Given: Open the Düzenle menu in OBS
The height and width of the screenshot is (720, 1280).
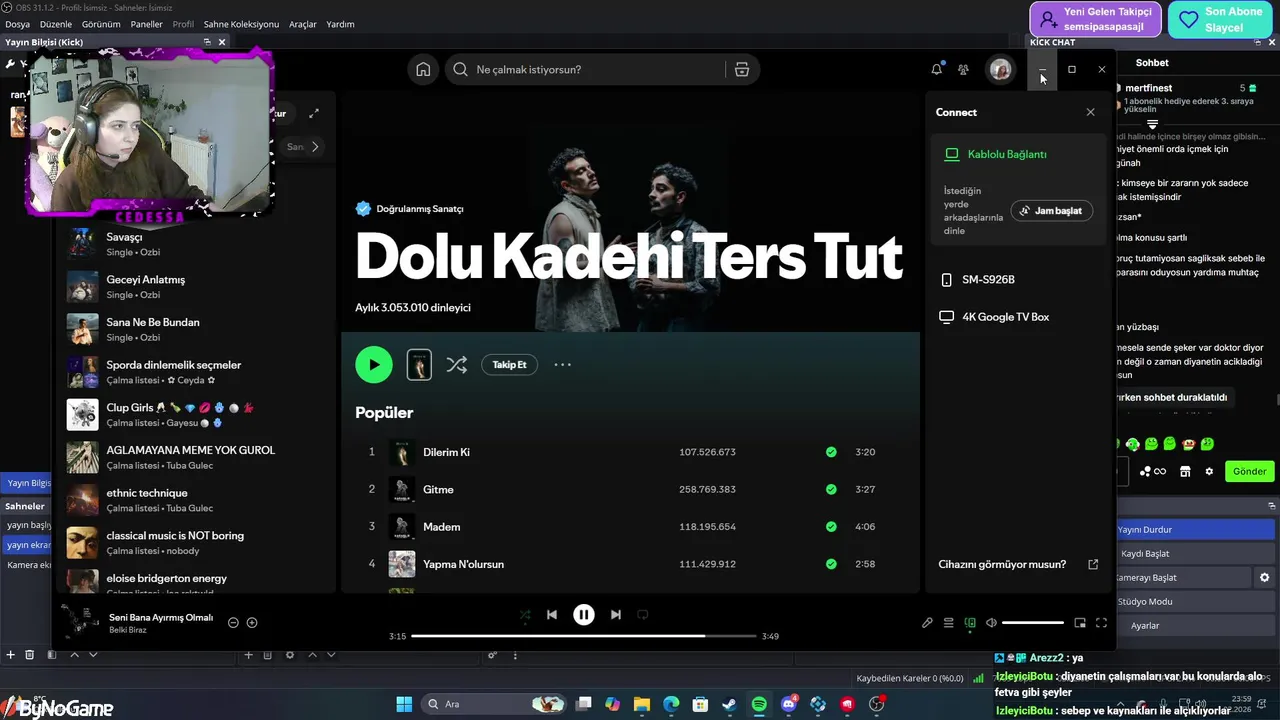Looking at the screenshot, I should 56,24.
